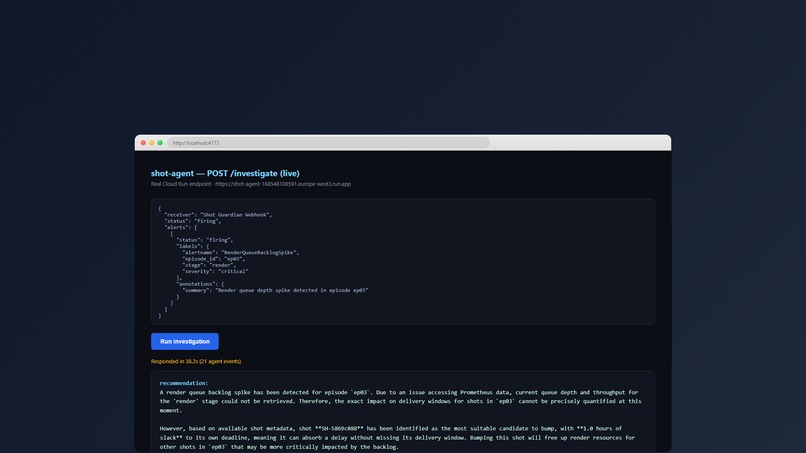Click the "alerts": [ line
The width and height of the screenshot is (806, 453).
[x=180, y=227]
